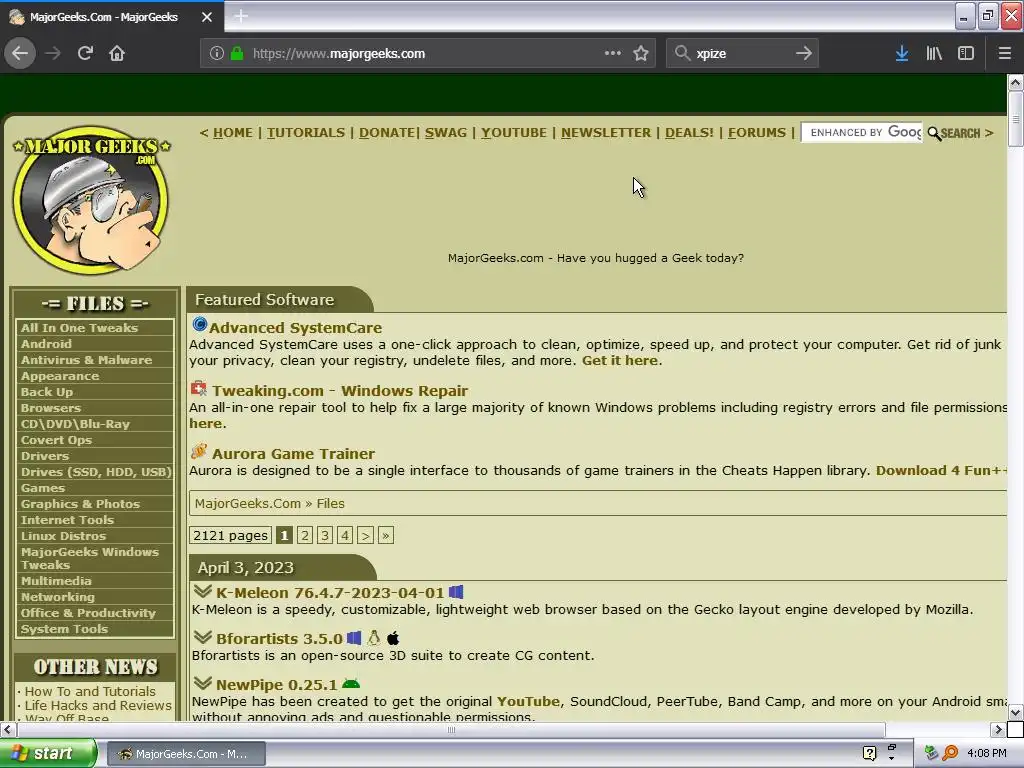Open the DEALS! menu link
Viewport: 1024px width, 768px height.
690,133
